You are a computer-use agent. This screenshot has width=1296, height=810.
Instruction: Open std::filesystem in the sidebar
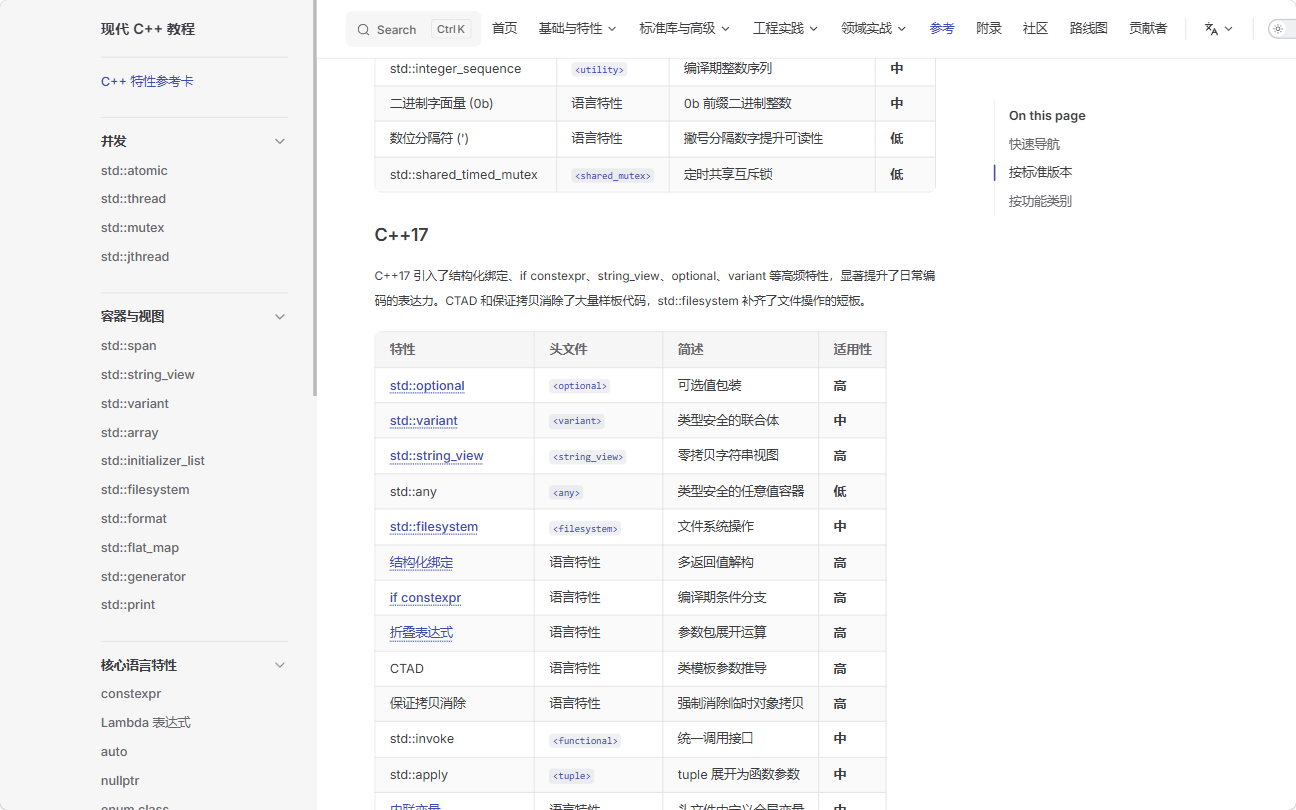point(145,490)
